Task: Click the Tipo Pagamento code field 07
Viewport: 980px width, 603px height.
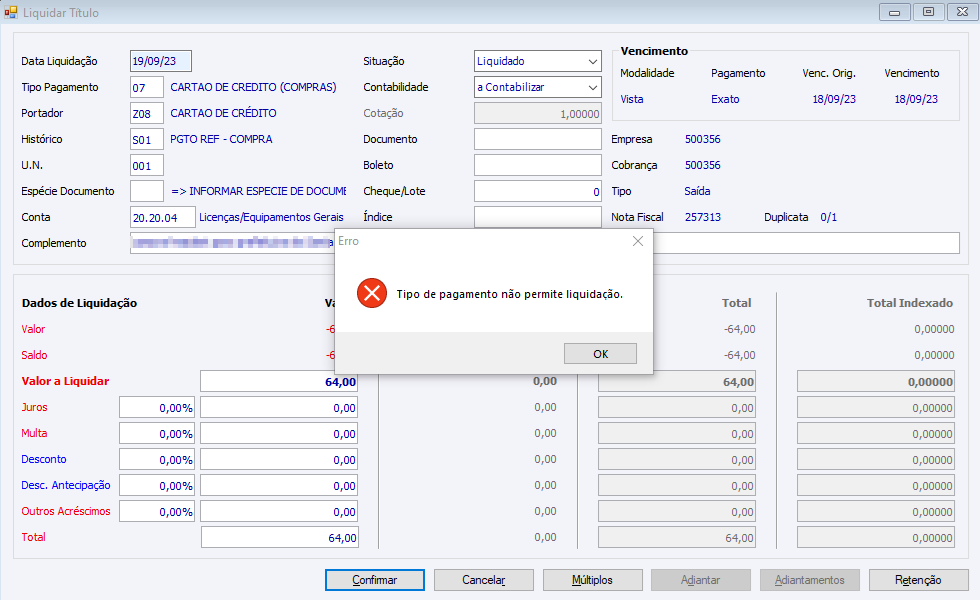Action: (x=147, y=87)
